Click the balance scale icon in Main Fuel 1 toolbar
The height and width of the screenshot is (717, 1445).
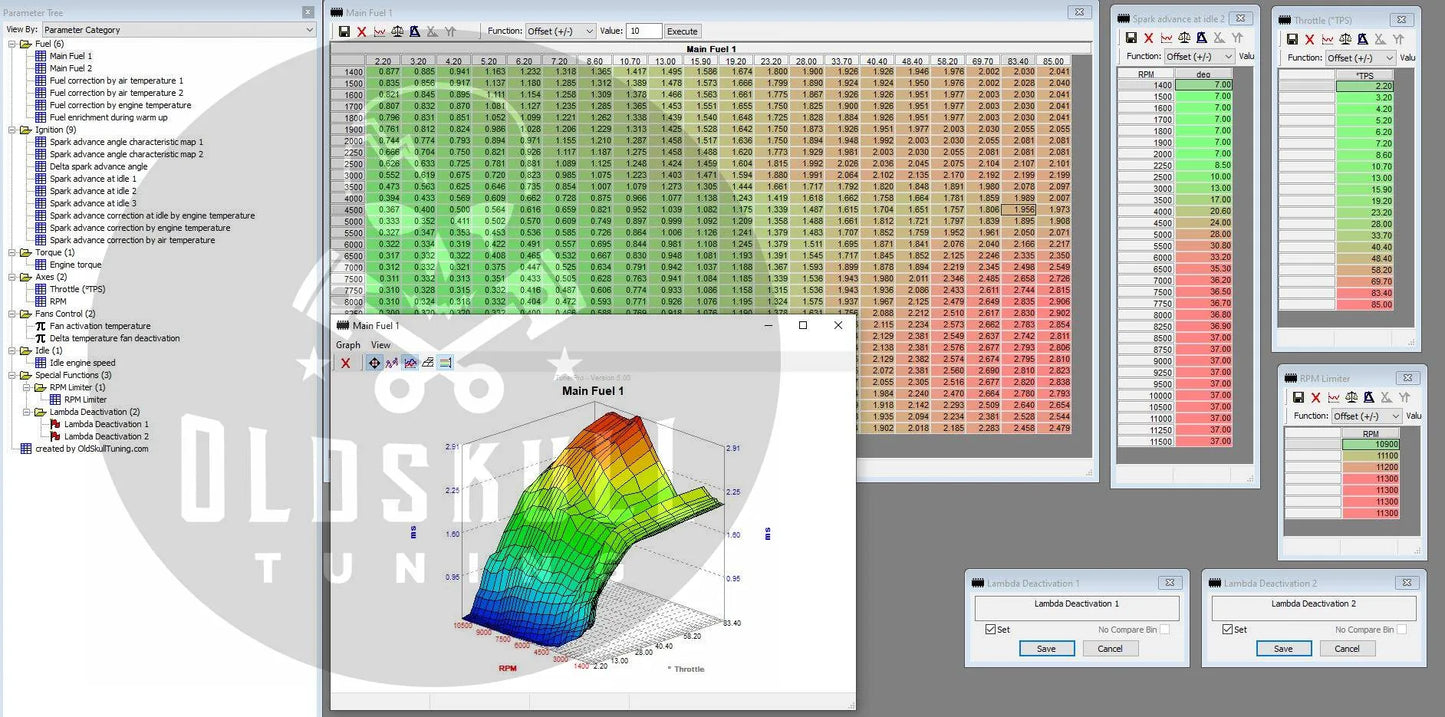coord(397,32)
